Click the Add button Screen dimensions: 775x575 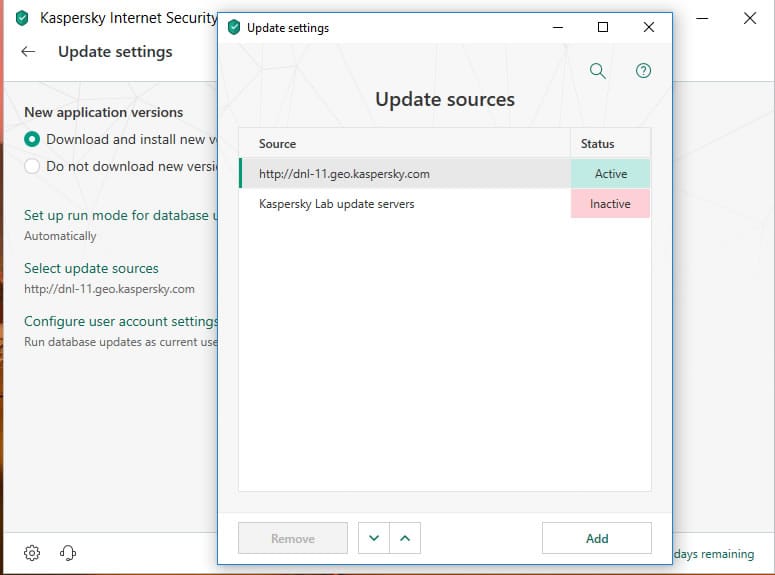click(596, 538)
